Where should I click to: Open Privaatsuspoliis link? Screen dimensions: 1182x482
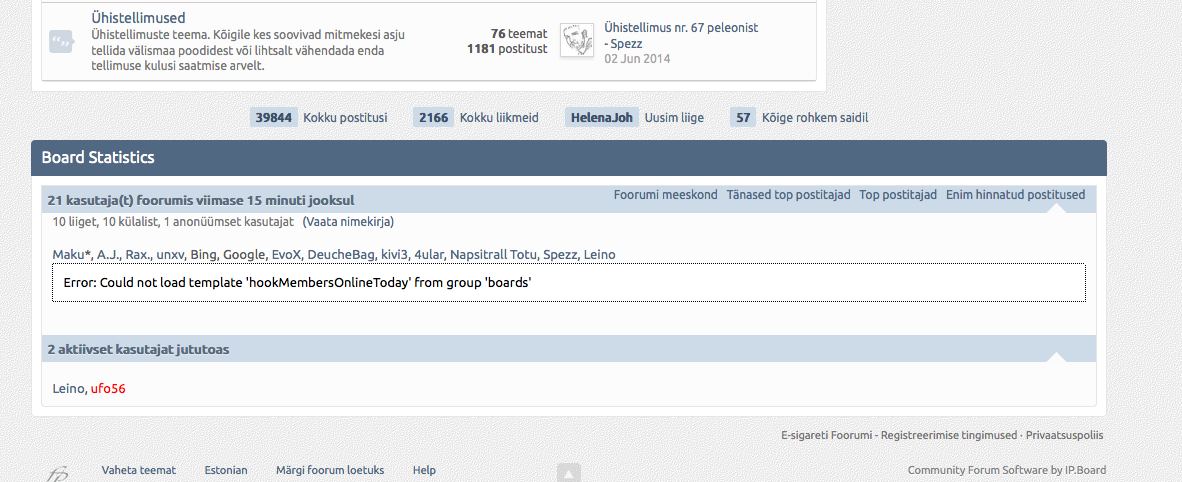pos(1064,435)
